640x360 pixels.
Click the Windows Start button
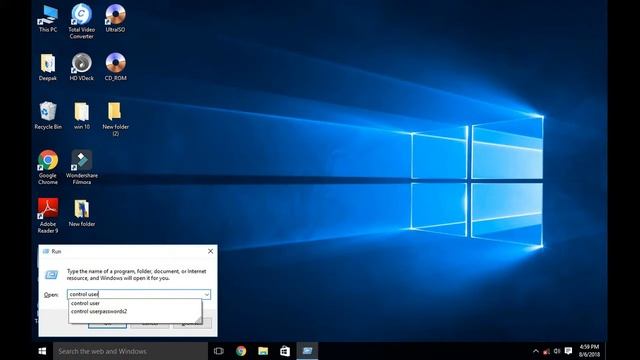42,351
